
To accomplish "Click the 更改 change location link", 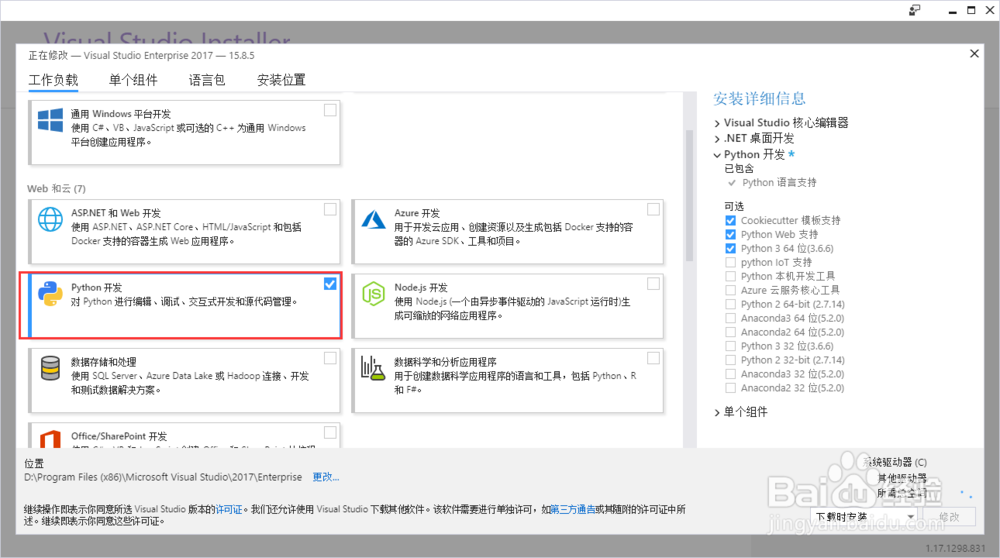I will [326, 477].
